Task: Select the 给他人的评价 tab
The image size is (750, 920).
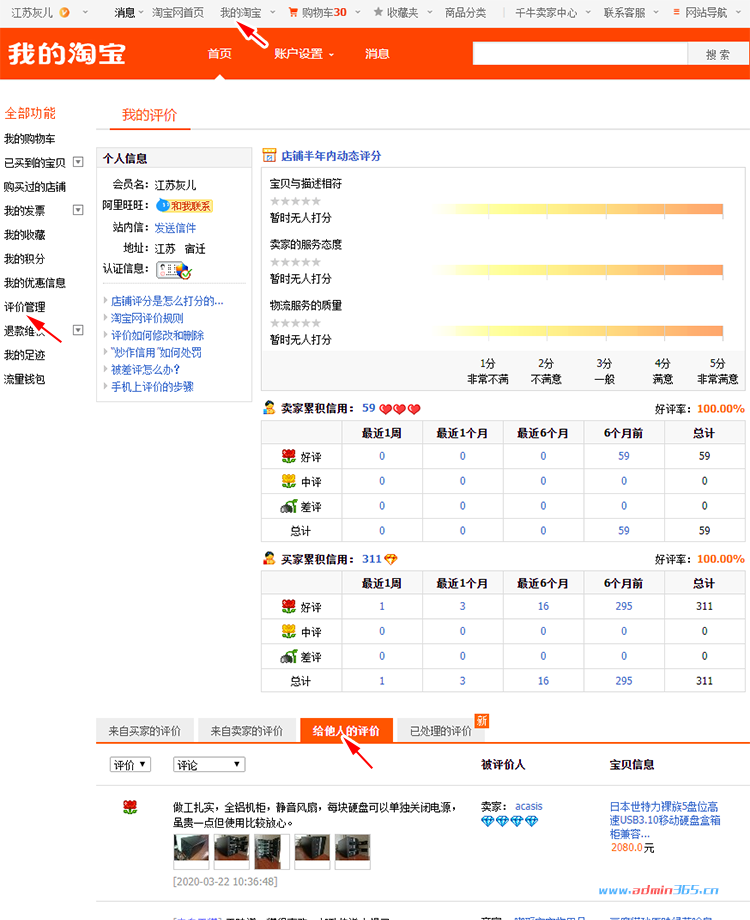Action: pos(346,731)
